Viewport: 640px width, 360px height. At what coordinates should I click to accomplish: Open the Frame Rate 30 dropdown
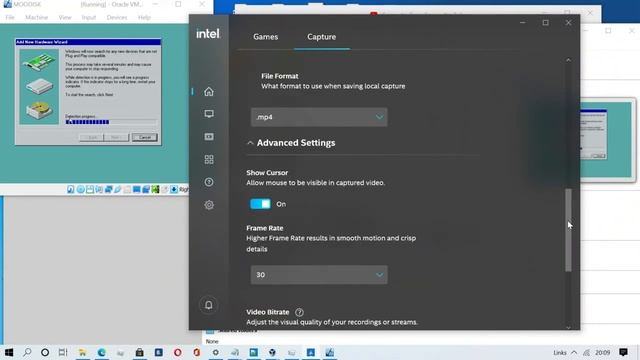coord(319,275)
